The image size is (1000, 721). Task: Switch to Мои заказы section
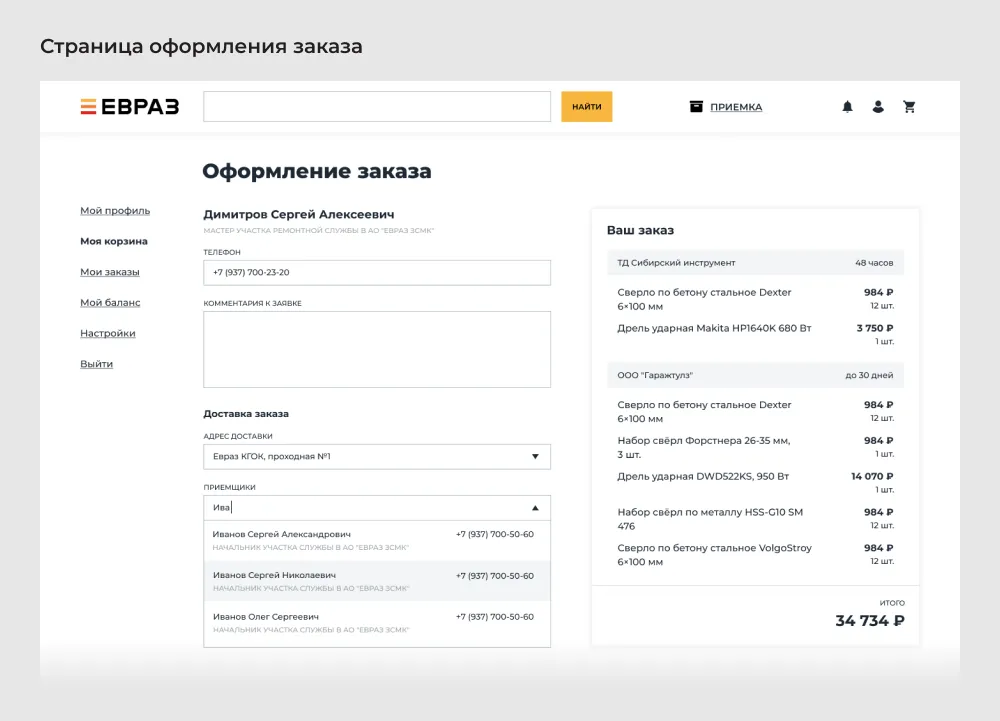(112, 272)
